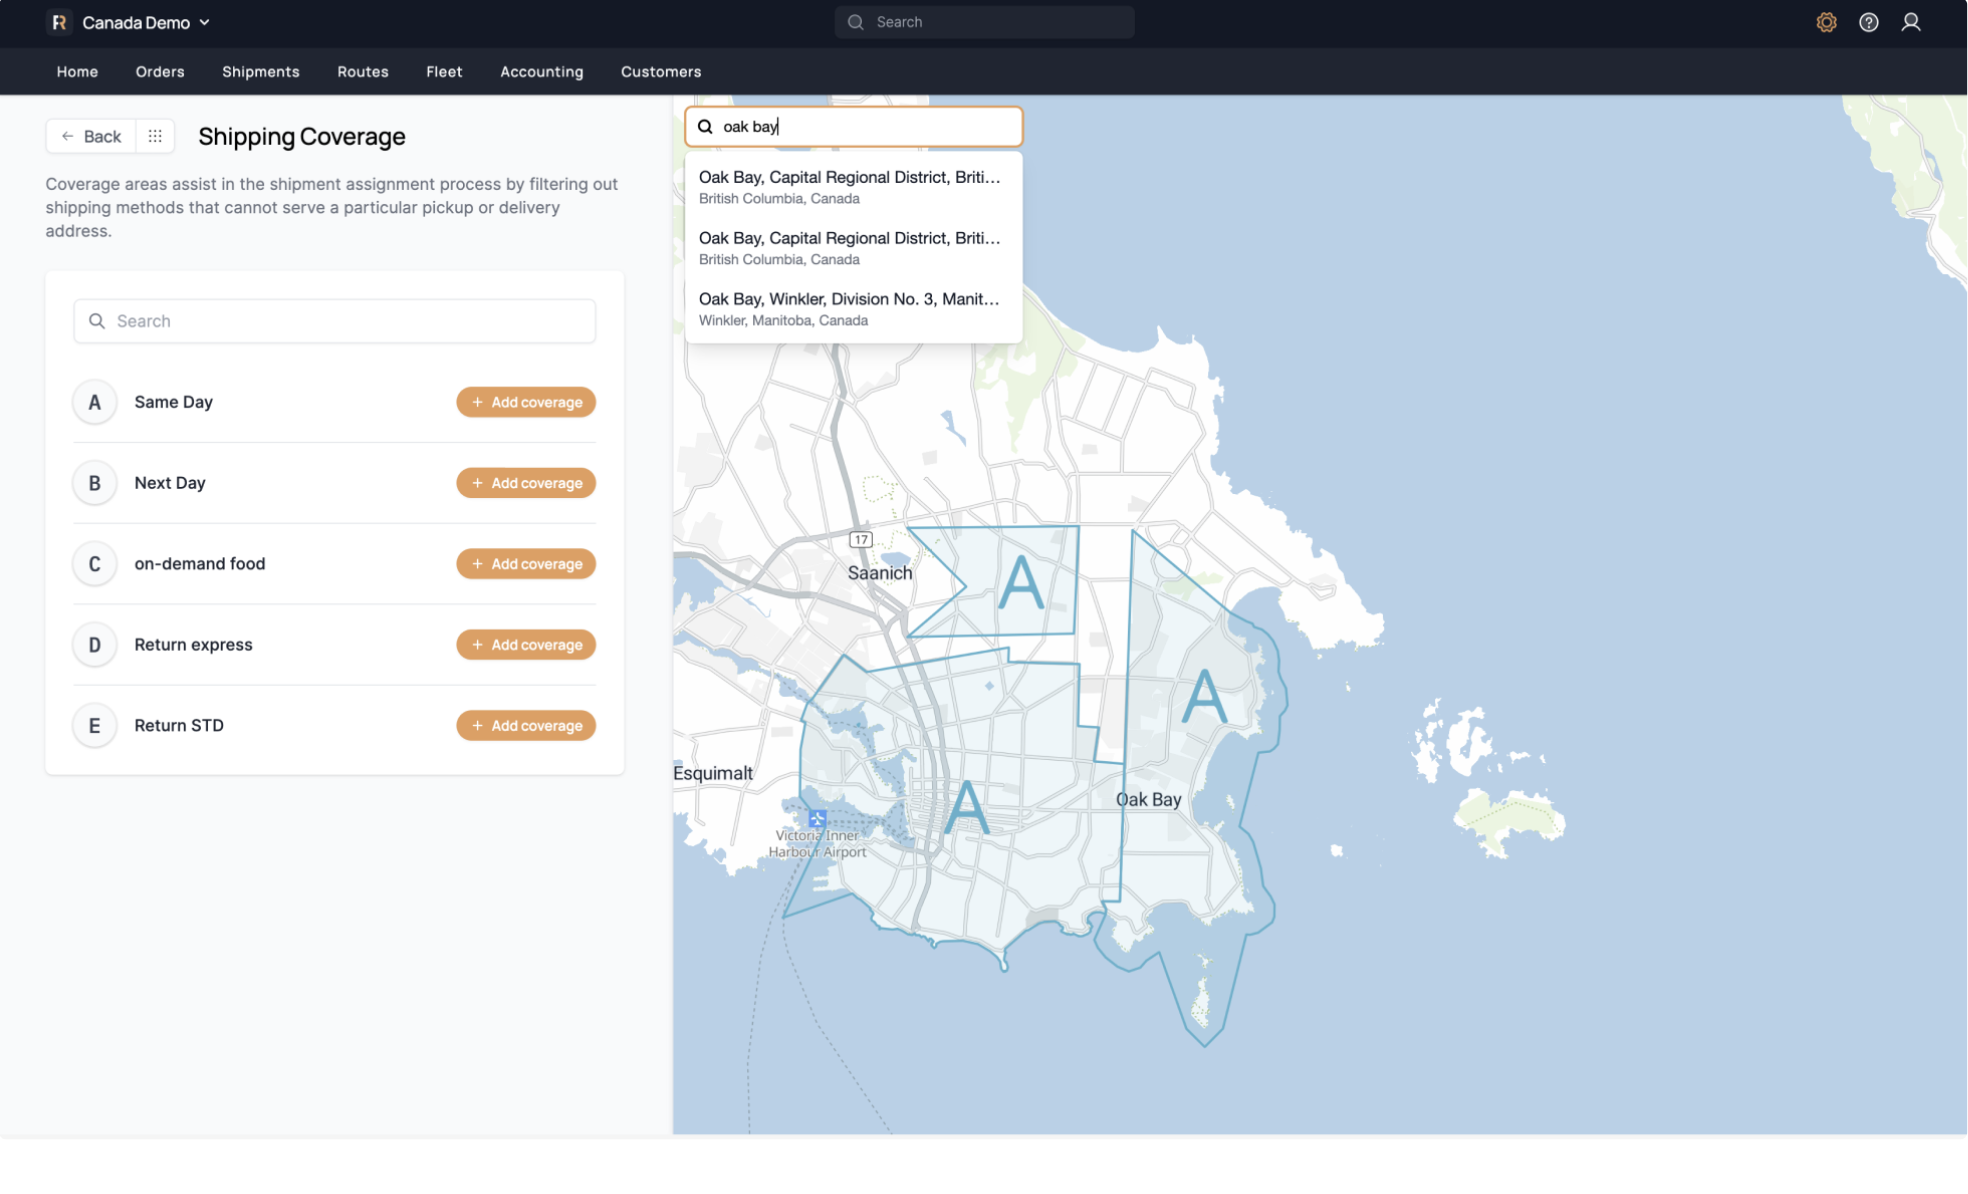Click the Oak Bay coverage polygon A label
1968x1194 pixels.
point(1203,696)
